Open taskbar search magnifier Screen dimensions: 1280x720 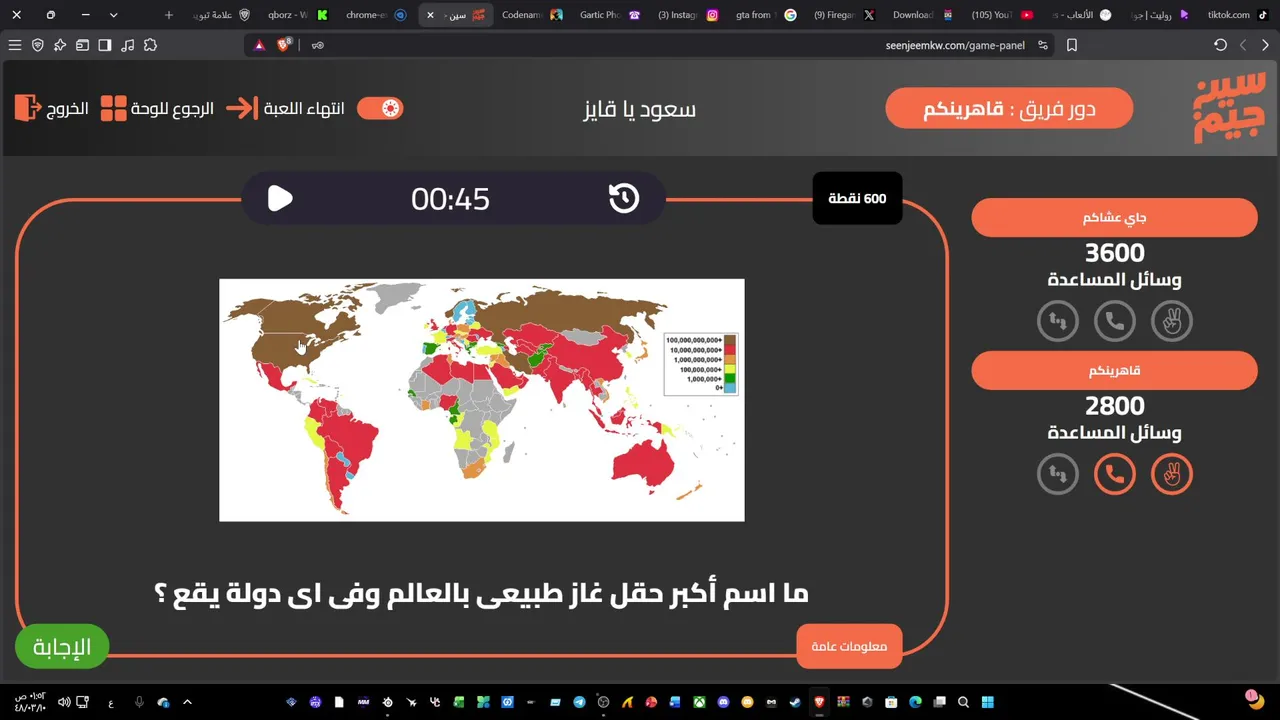pyautogui.click(x=963, y=702)
